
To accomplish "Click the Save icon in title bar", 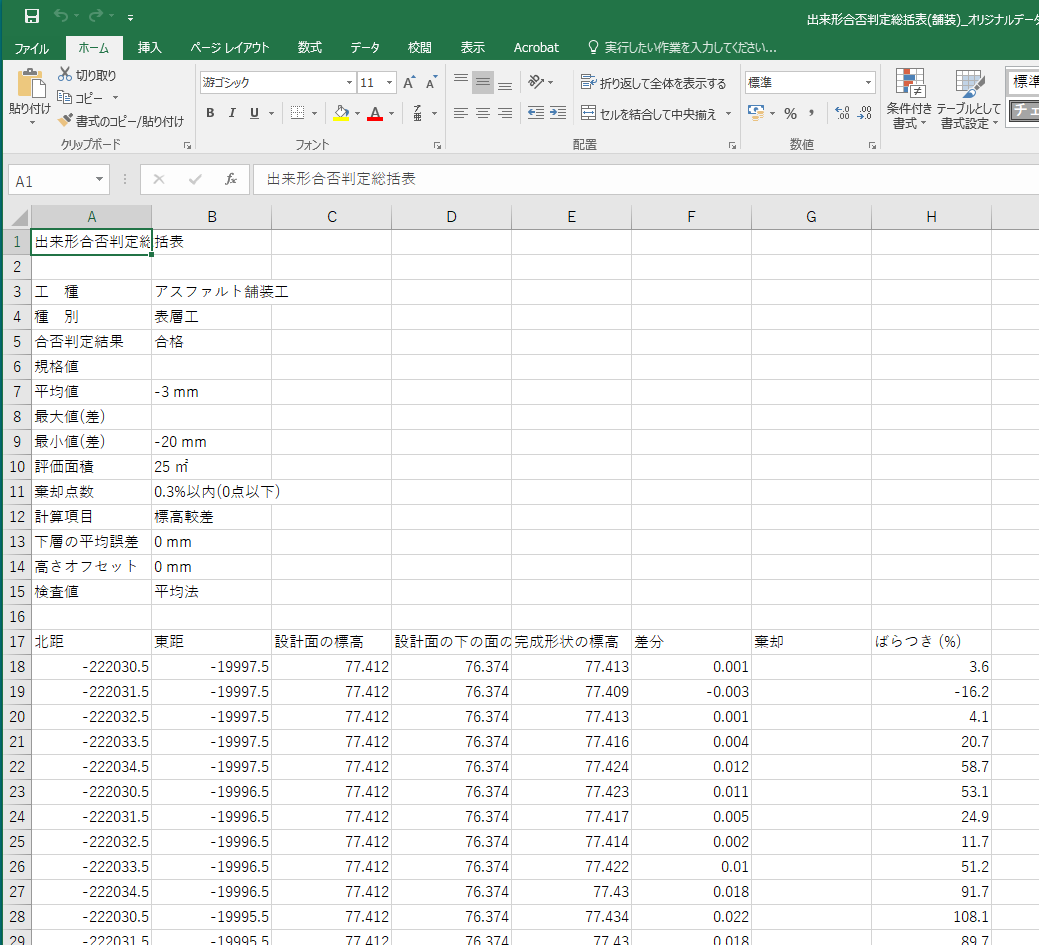I will point(31,16).
